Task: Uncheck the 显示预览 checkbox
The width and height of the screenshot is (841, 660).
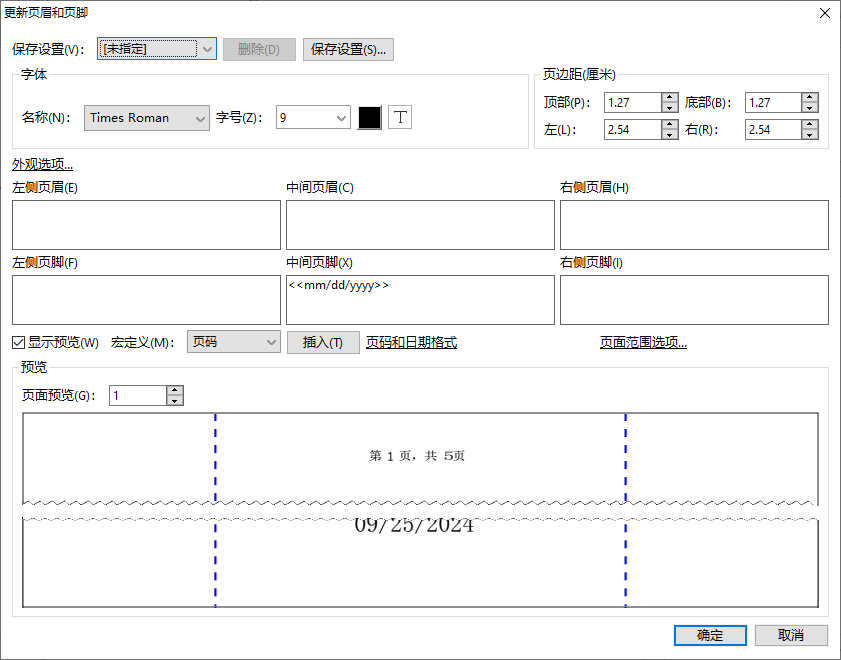Action: 19,342
